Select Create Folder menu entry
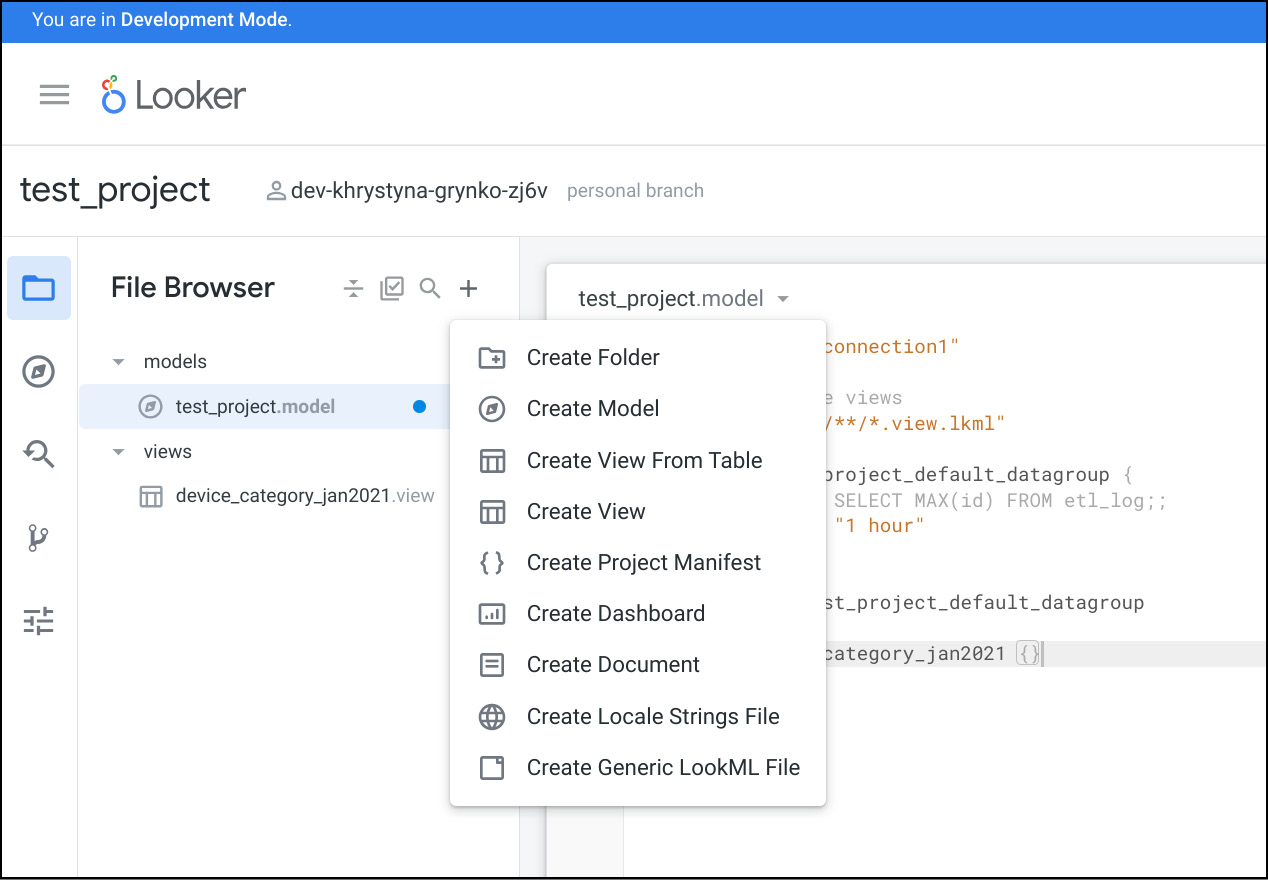The width and height of the screenshot is (1268, 880). click(638, 358)
